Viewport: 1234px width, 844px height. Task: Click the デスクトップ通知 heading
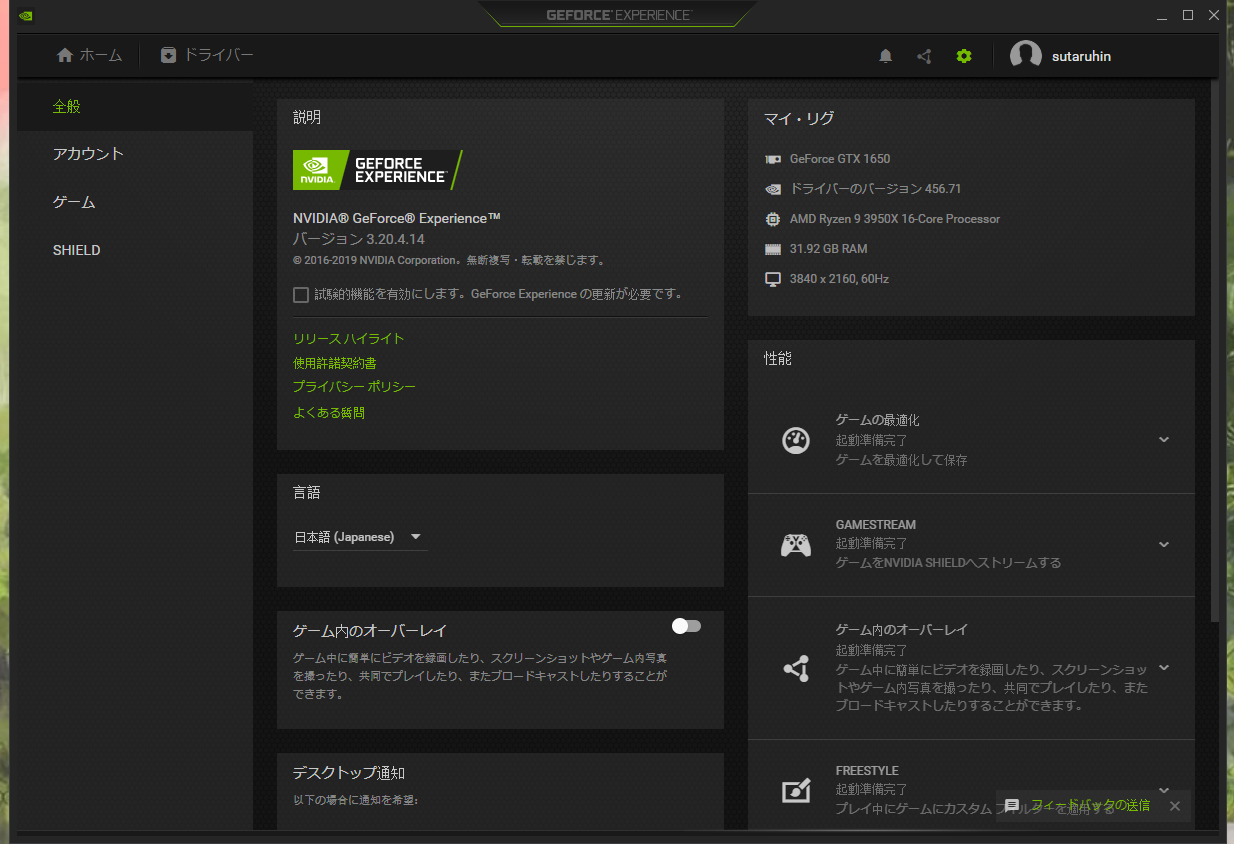(x=349, y=773)
